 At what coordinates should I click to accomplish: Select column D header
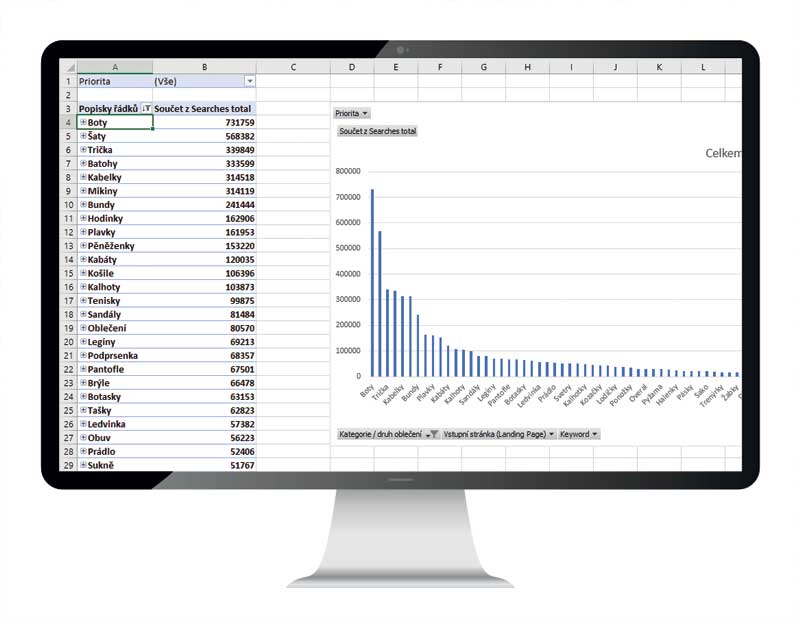[352, 67]
